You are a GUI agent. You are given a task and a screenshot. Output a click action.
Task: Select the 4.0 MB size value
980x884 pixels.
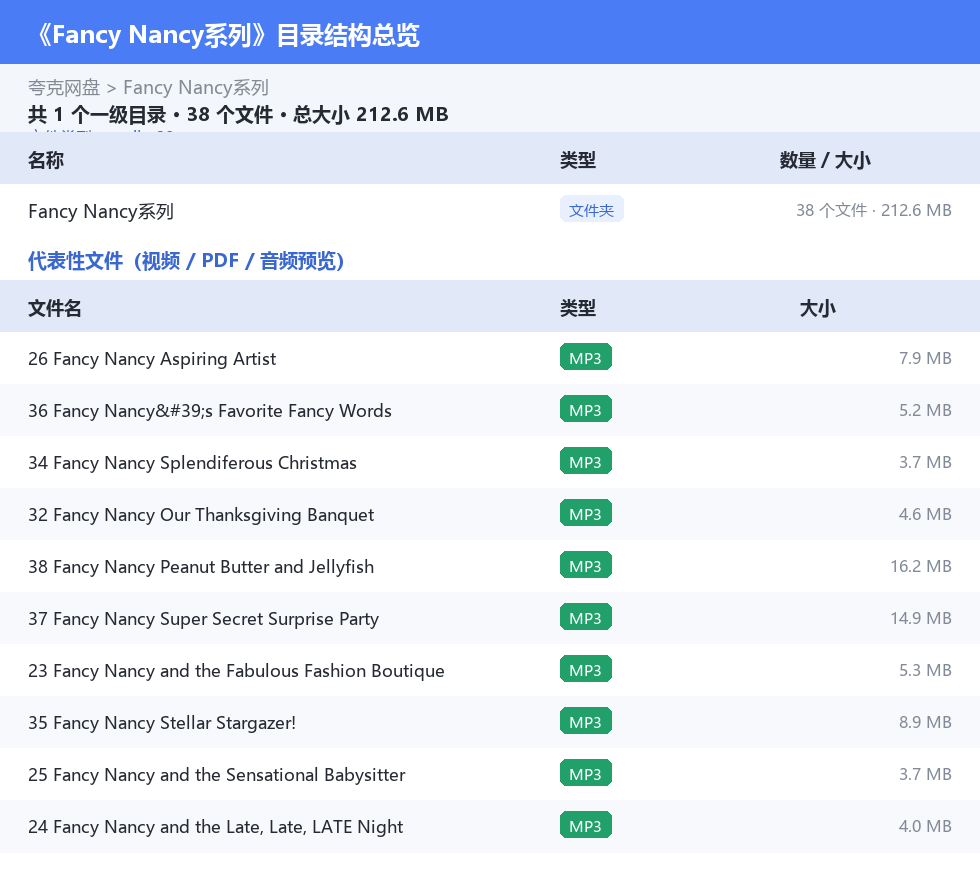[x=925, y=825]
